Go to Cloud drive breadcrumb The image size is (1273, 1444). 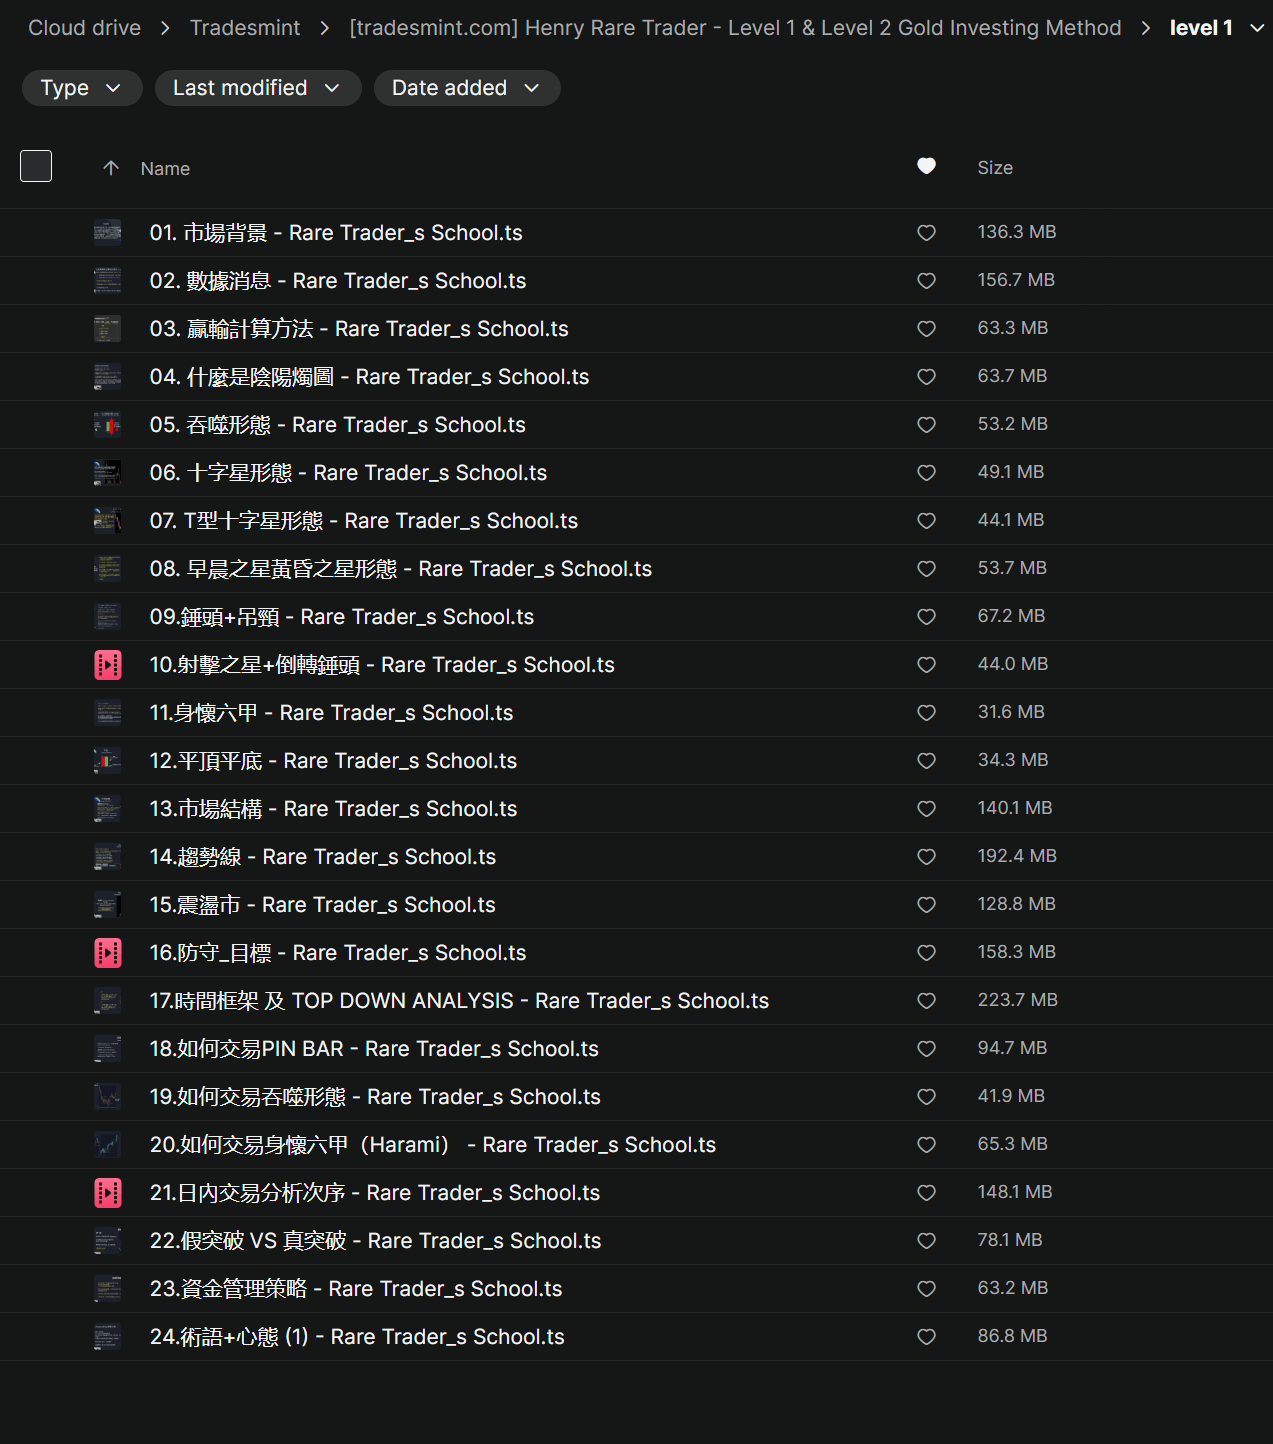84,28
